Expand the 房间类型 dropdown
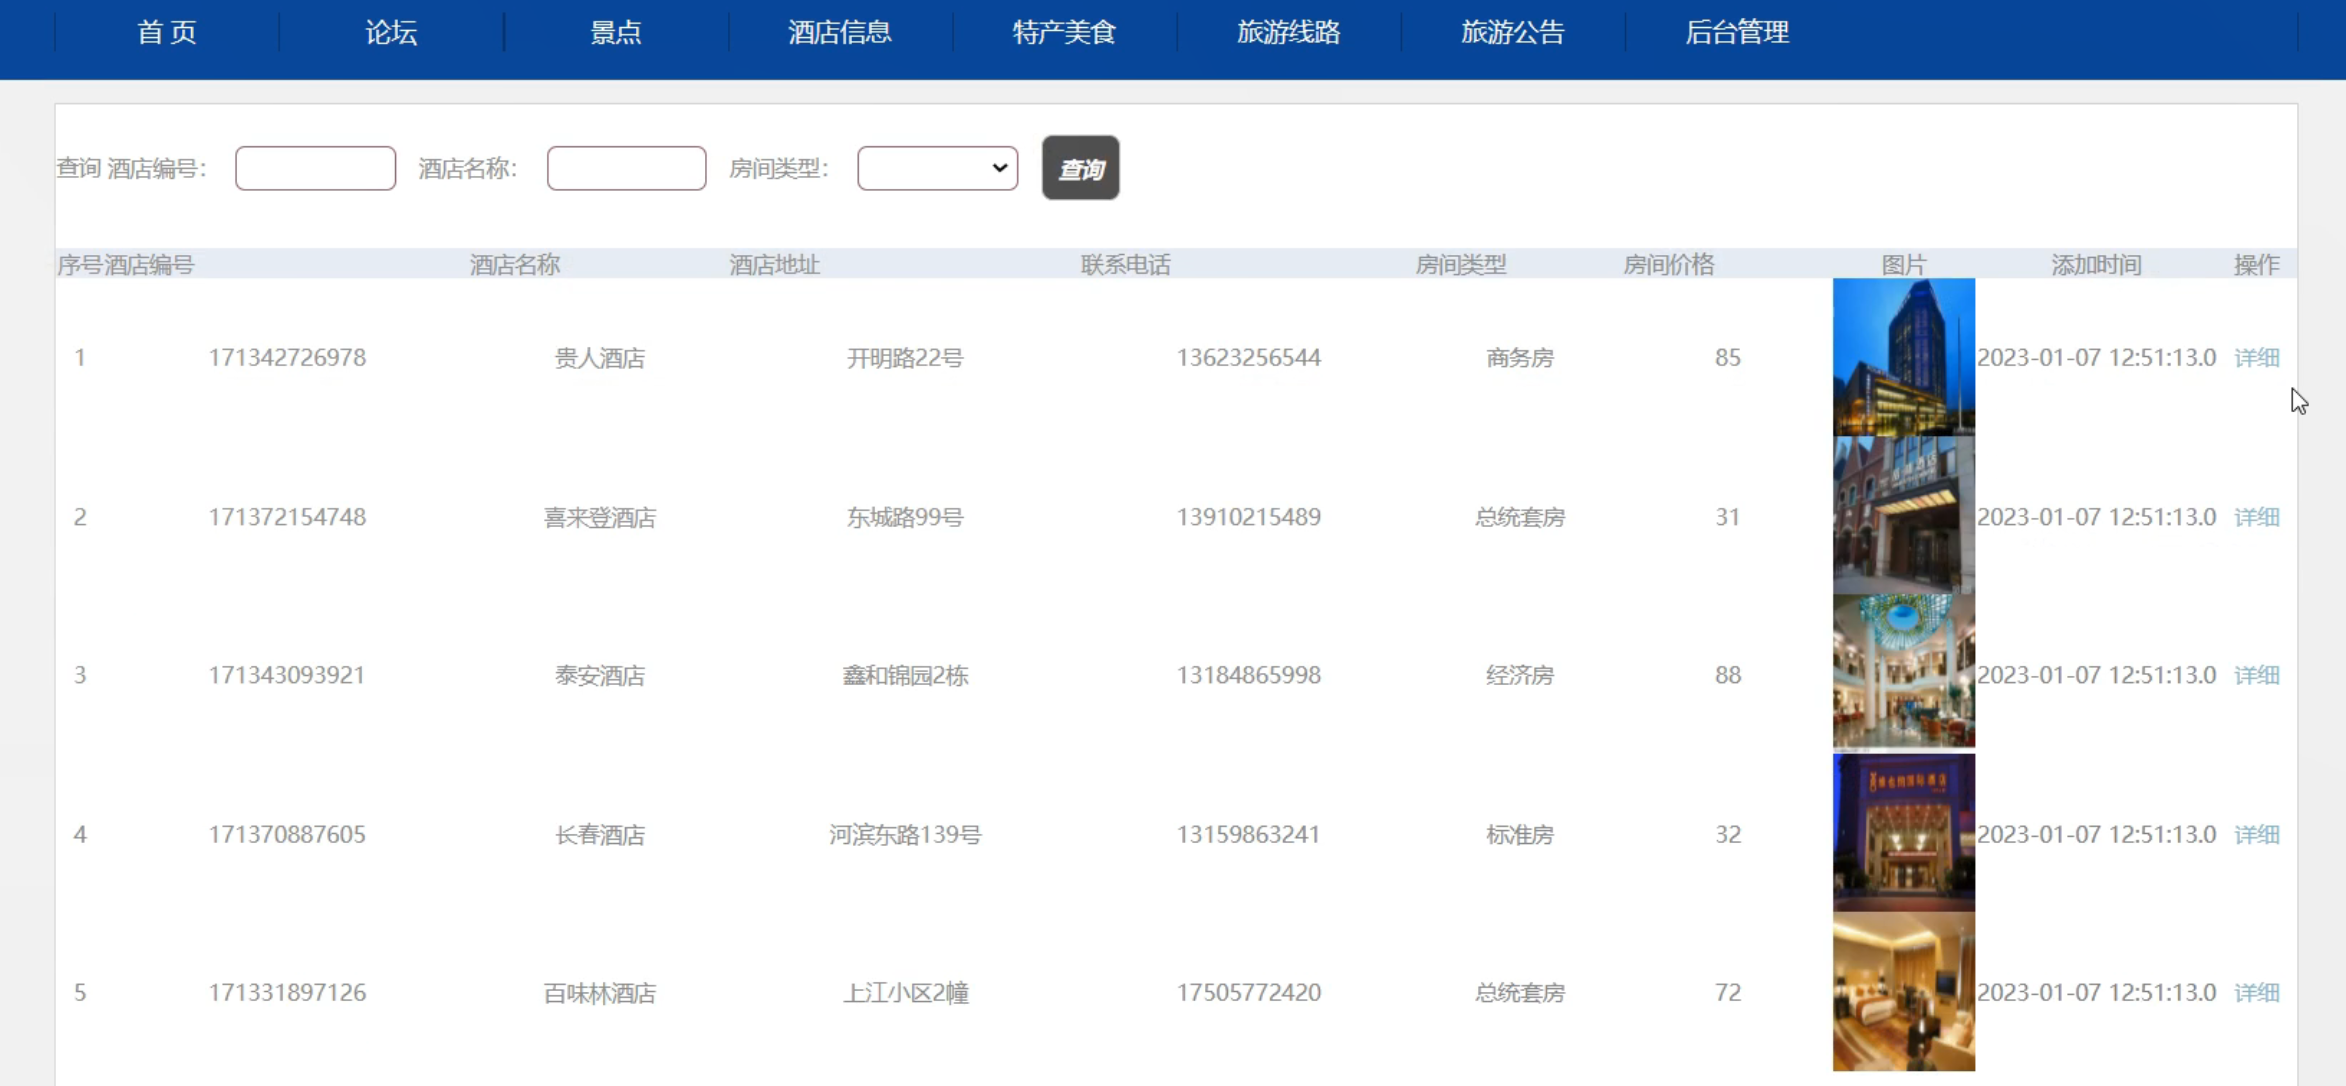 click(937, 168)
